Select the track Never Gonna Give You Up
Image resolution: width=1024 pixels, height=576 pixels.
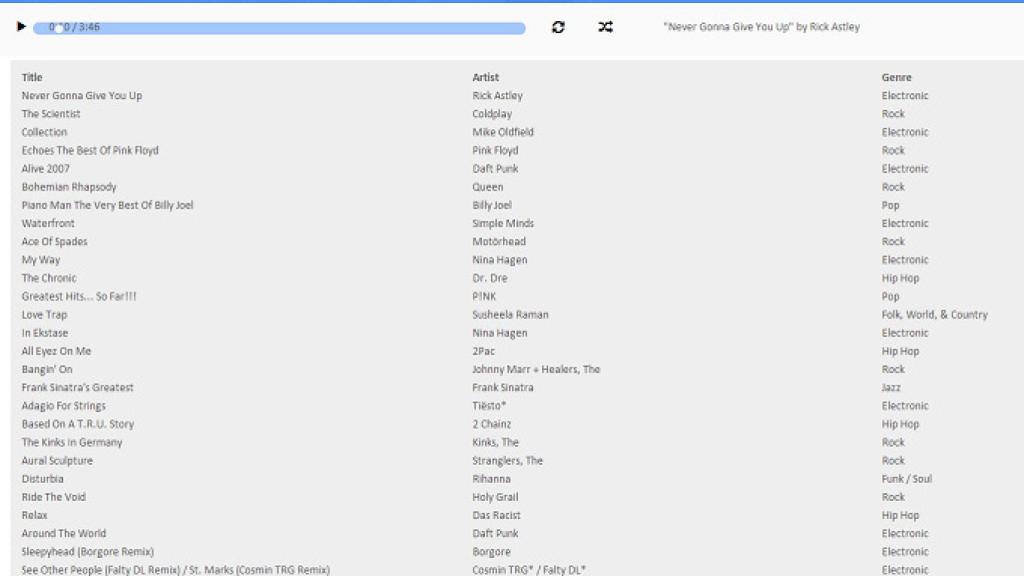pyautogui.click(x=82, y=96)
